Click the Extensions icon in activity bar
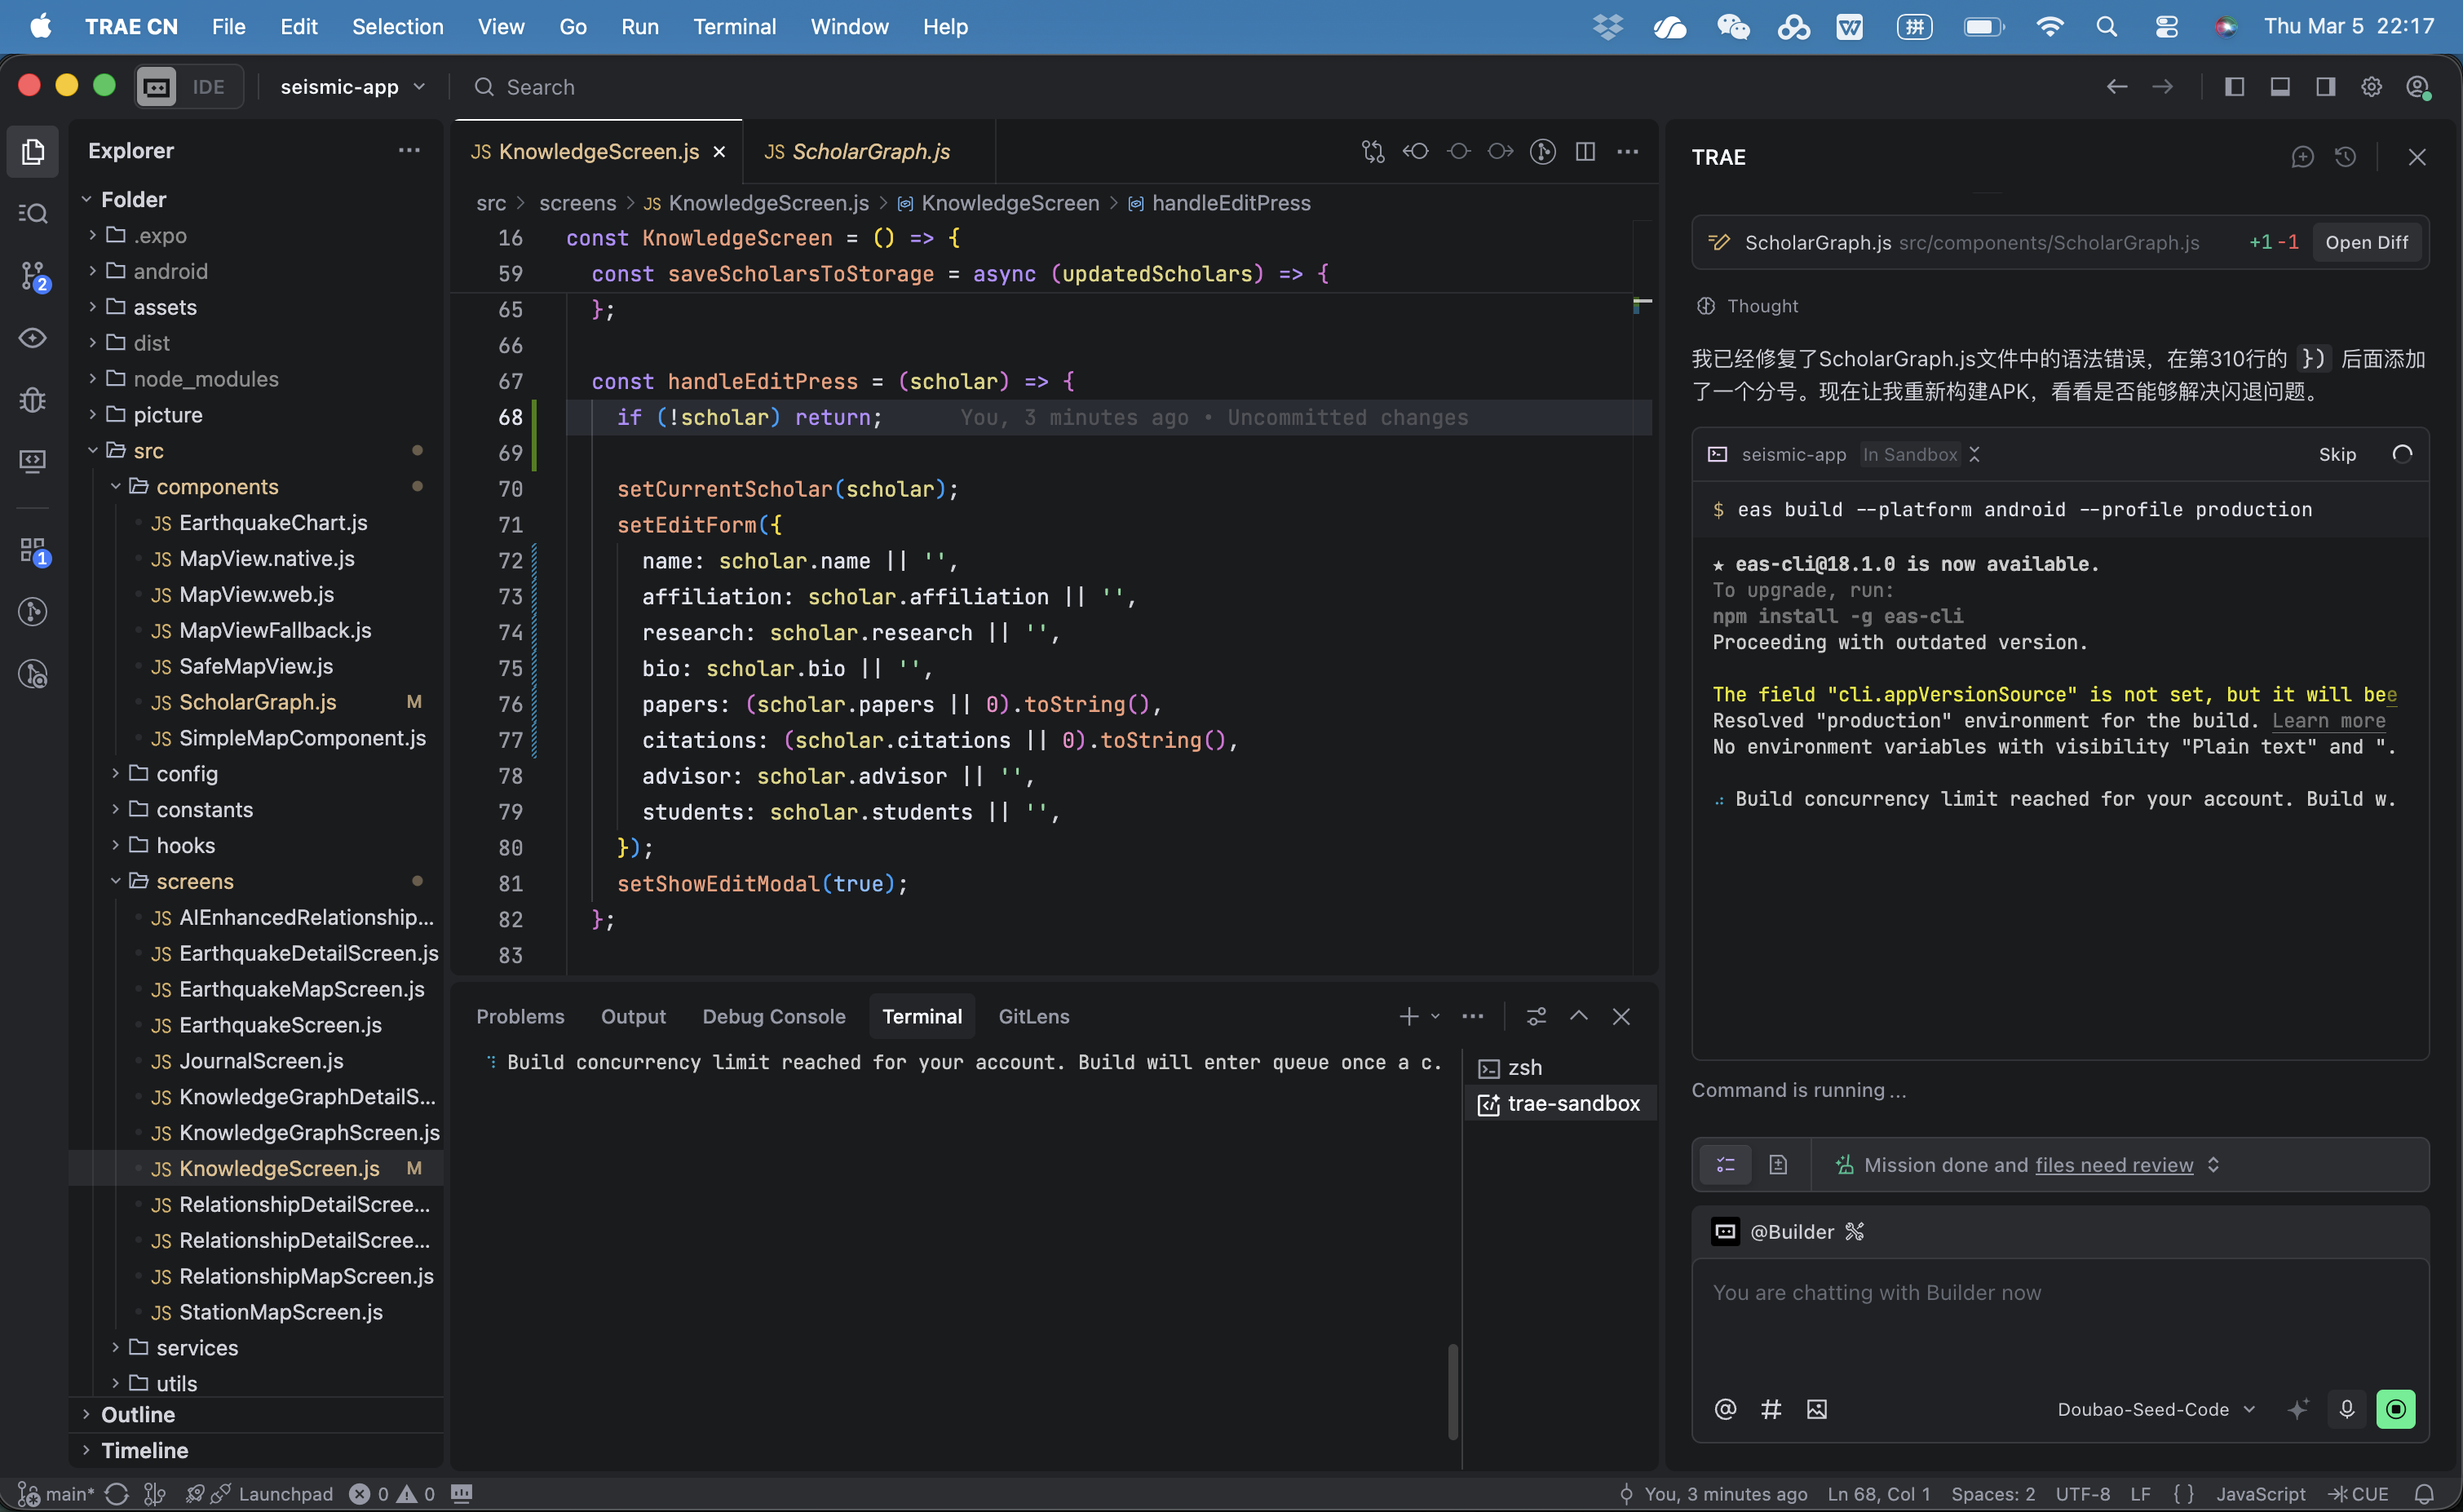Viewport: 2463px width, 1512px height. (x=33, y=550)
